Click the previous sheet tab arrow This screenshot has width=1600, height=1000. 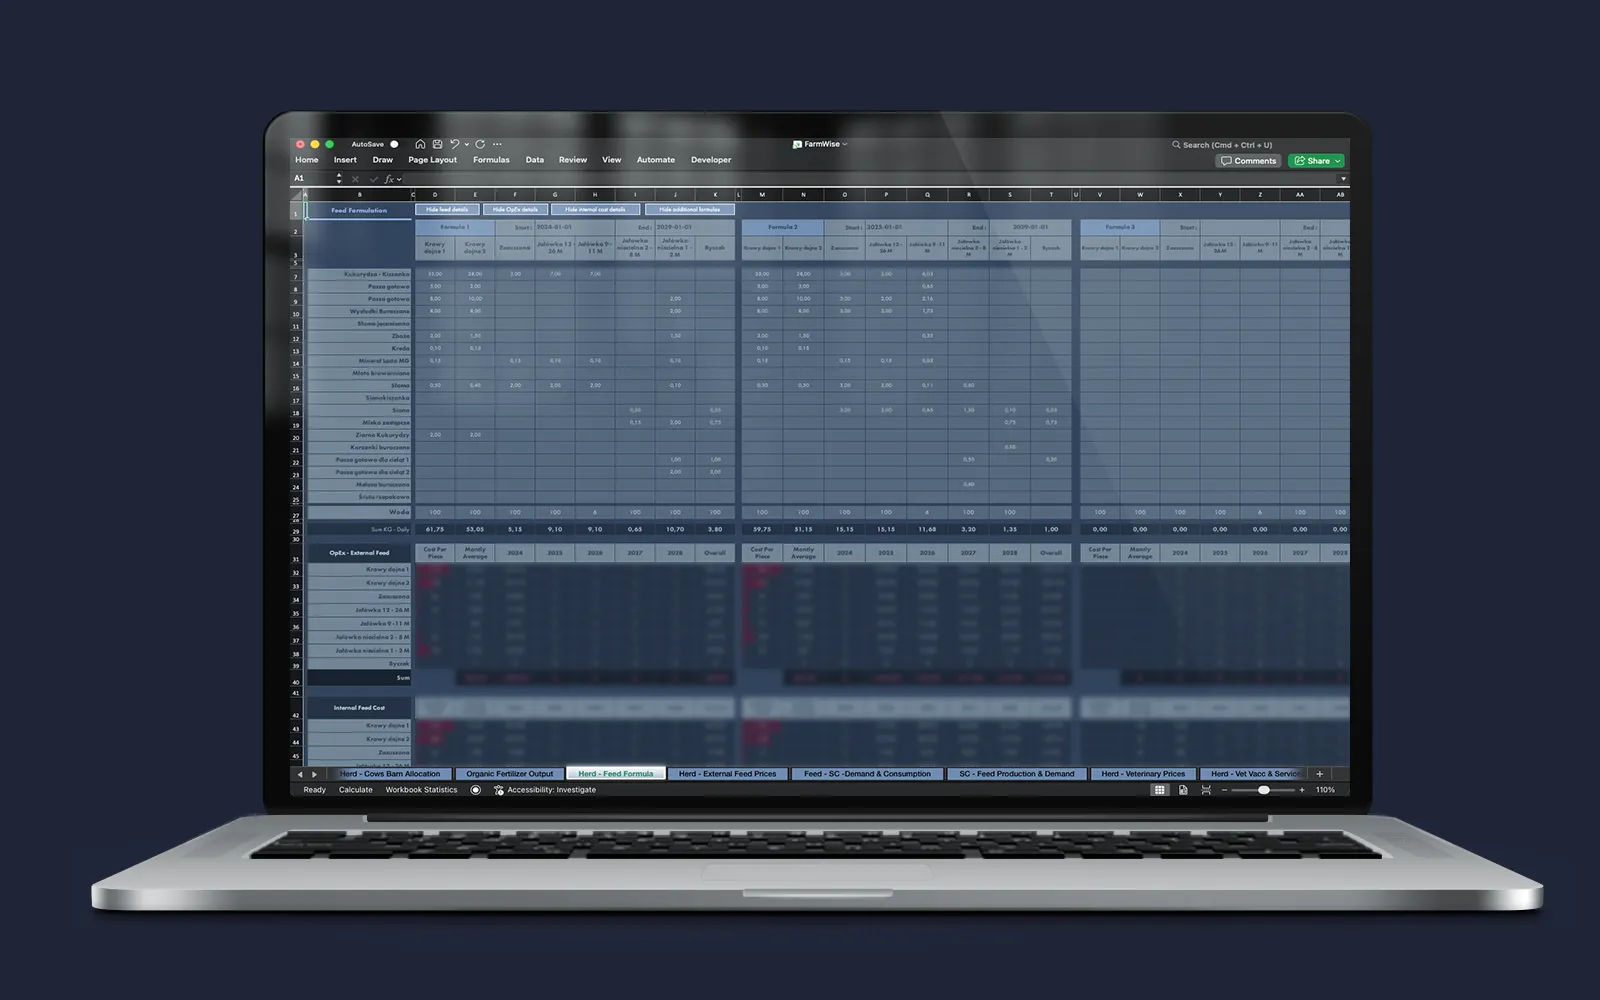300,774
